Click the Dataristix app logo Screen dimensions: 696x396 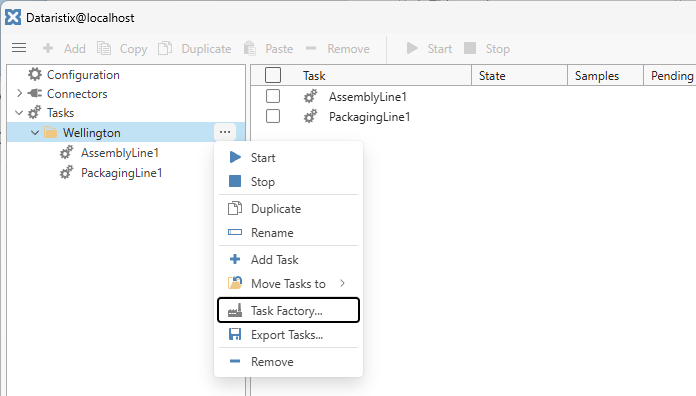pyautogui.click(x=13, y=17)
